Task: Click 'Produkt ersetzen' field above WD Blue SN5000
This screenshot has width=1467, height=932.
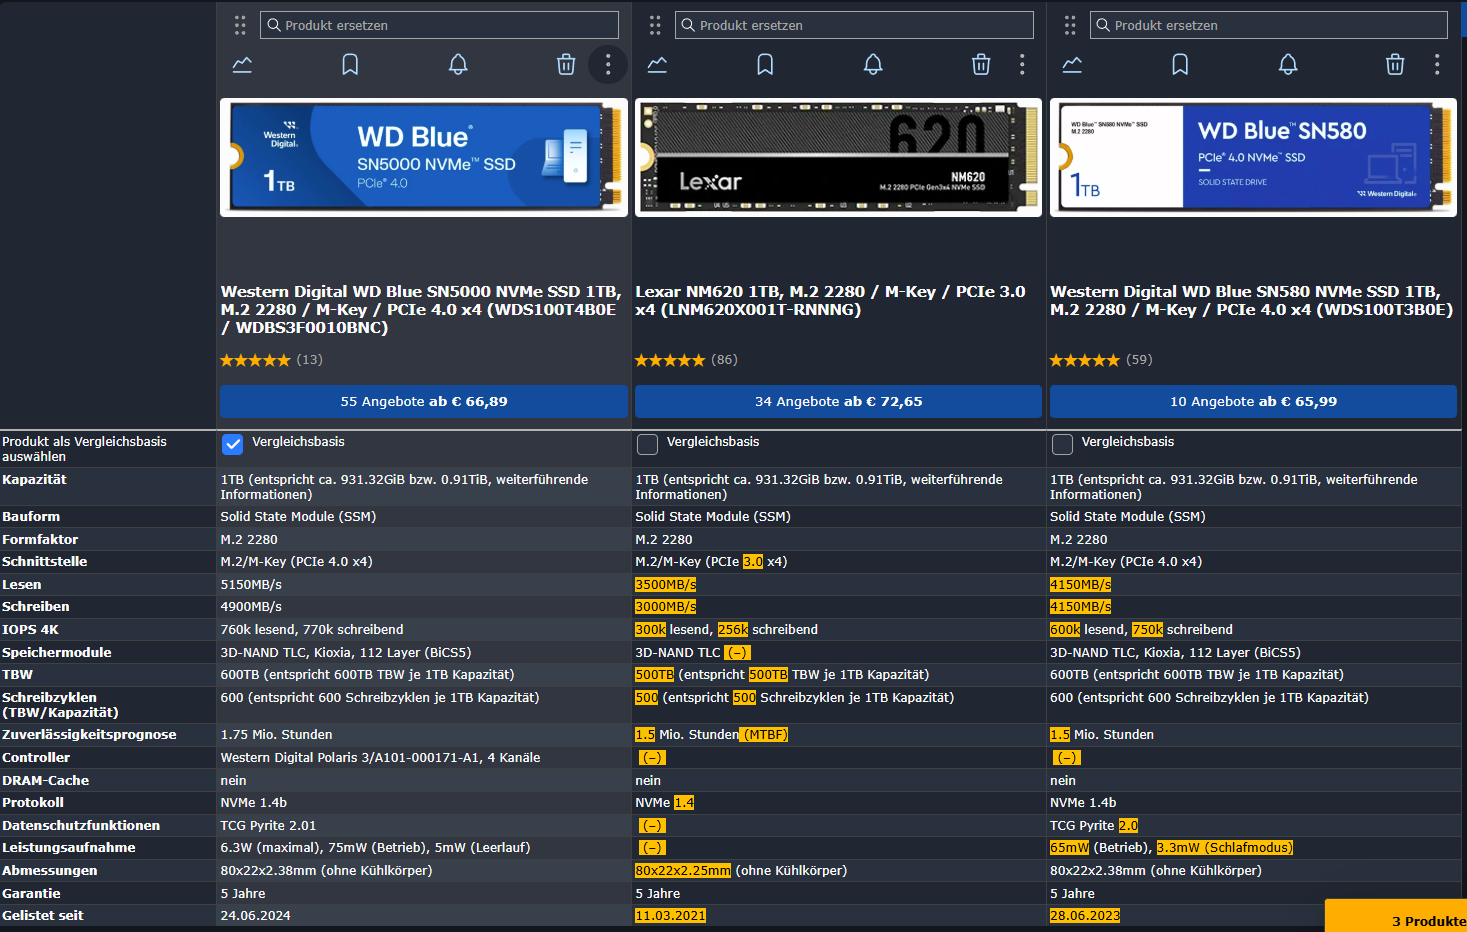Action: (x=439, y=25)
